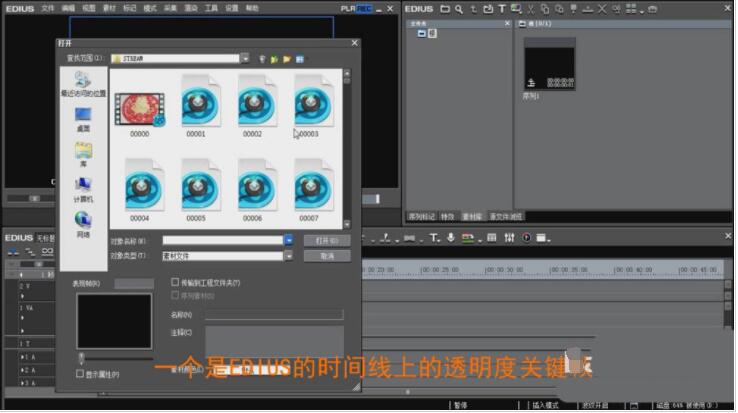Click the thumbnail view grid icon in bin toolbar
The height and width of the screenshot is (413, 738).
coord(631,9)
